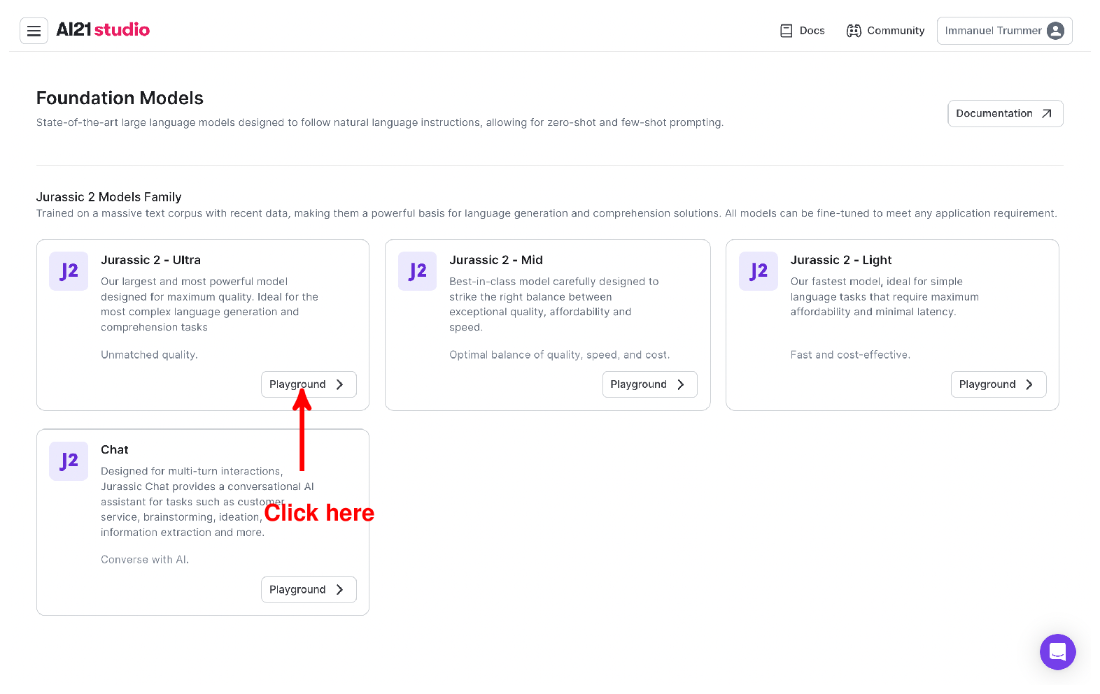This screenshot has width=1100, height=694.
Task: Click the chevron on Jurassic 2 - Light Playground
Action: [x=1030, y=385]
